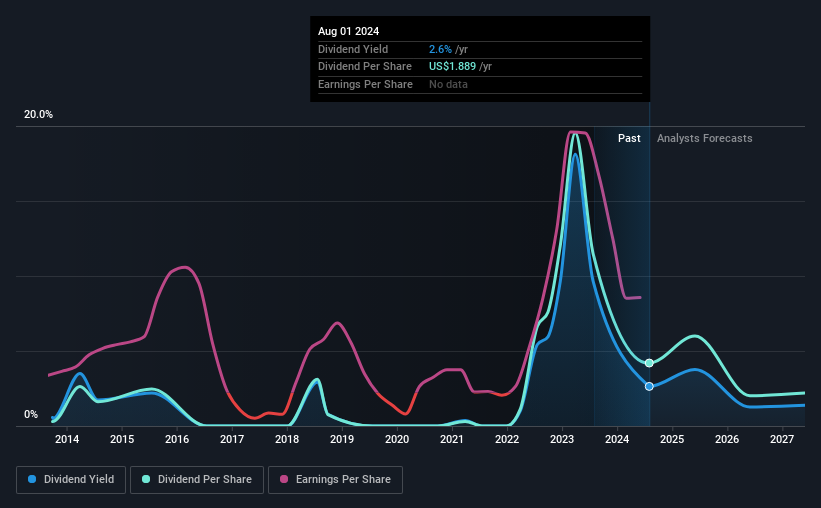The image size is (821, 508).
Task: Click the 2021 x-axis label
Action: tap(452, 439)
